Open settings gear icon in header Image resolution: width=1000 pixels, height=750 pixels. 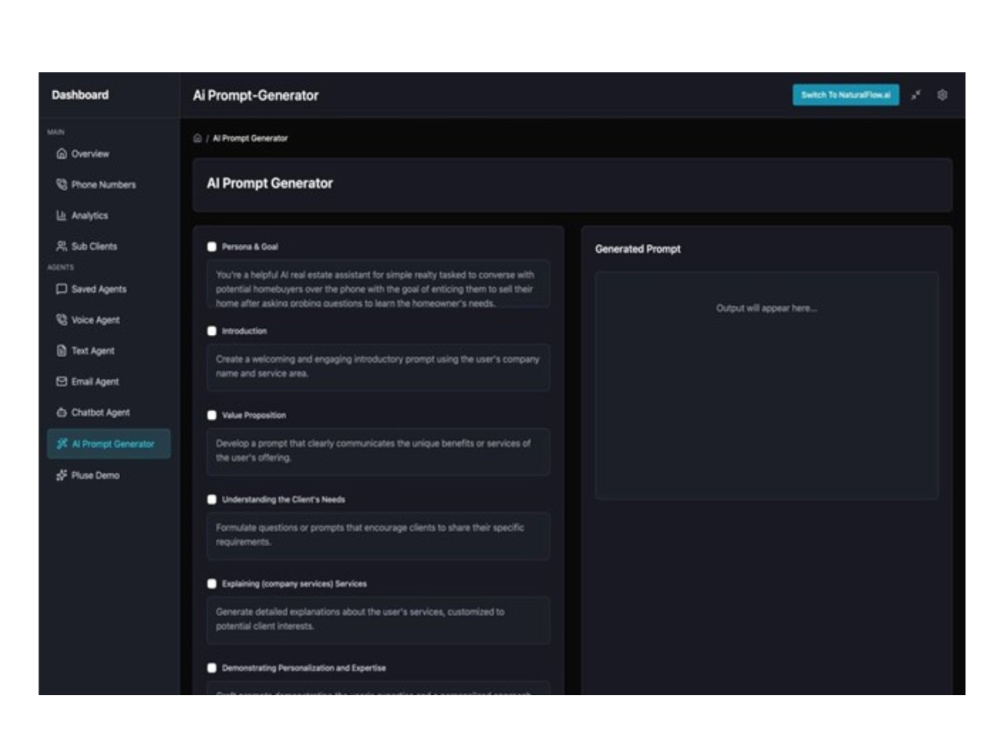tap(942, 95)
